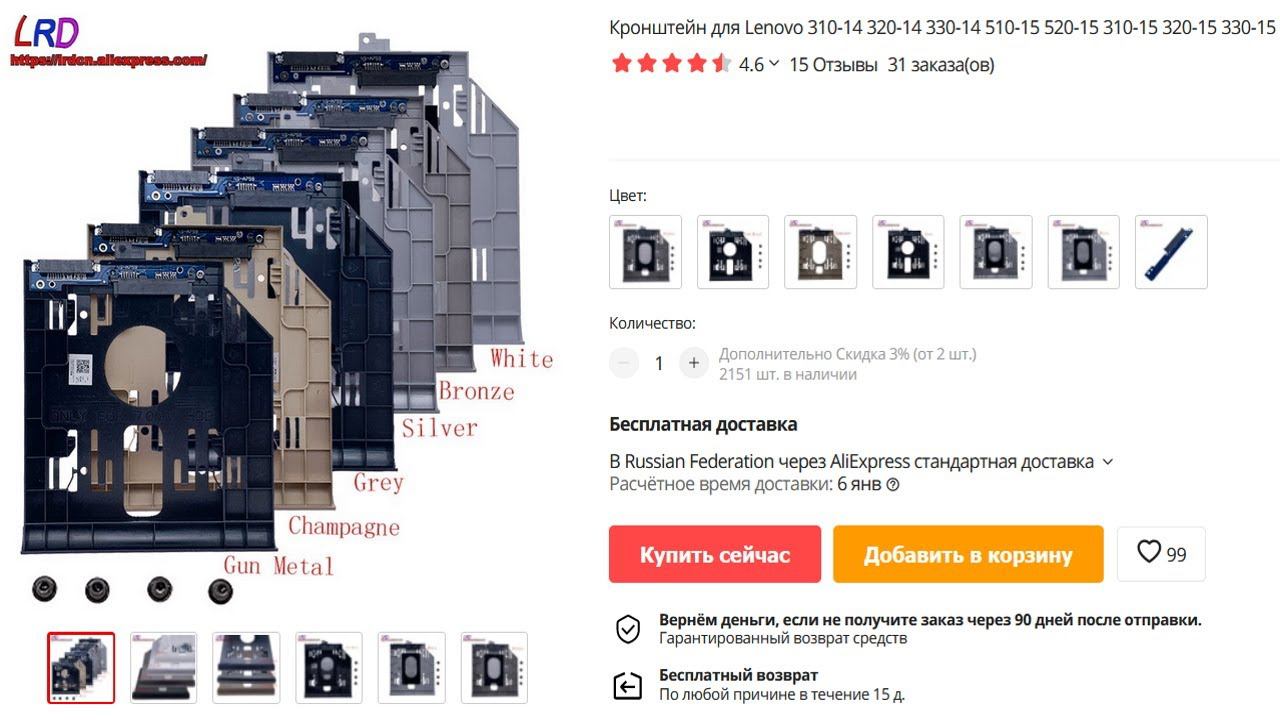The height and width of the screenshot is (720, 1280).
Task: Select the last gallery thumbnail in the row
Action: pos(494,667)
